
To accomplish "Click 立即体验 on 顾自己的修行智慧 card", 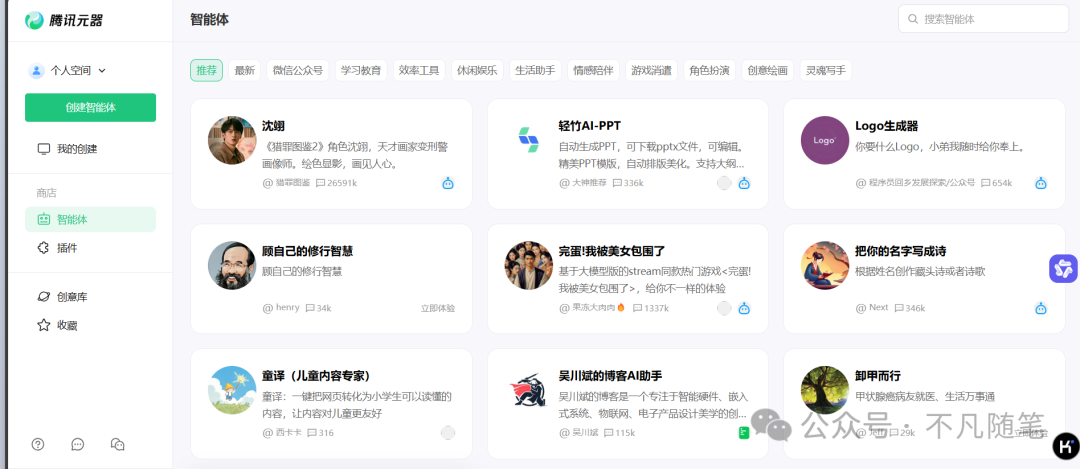I will point(438,309).
